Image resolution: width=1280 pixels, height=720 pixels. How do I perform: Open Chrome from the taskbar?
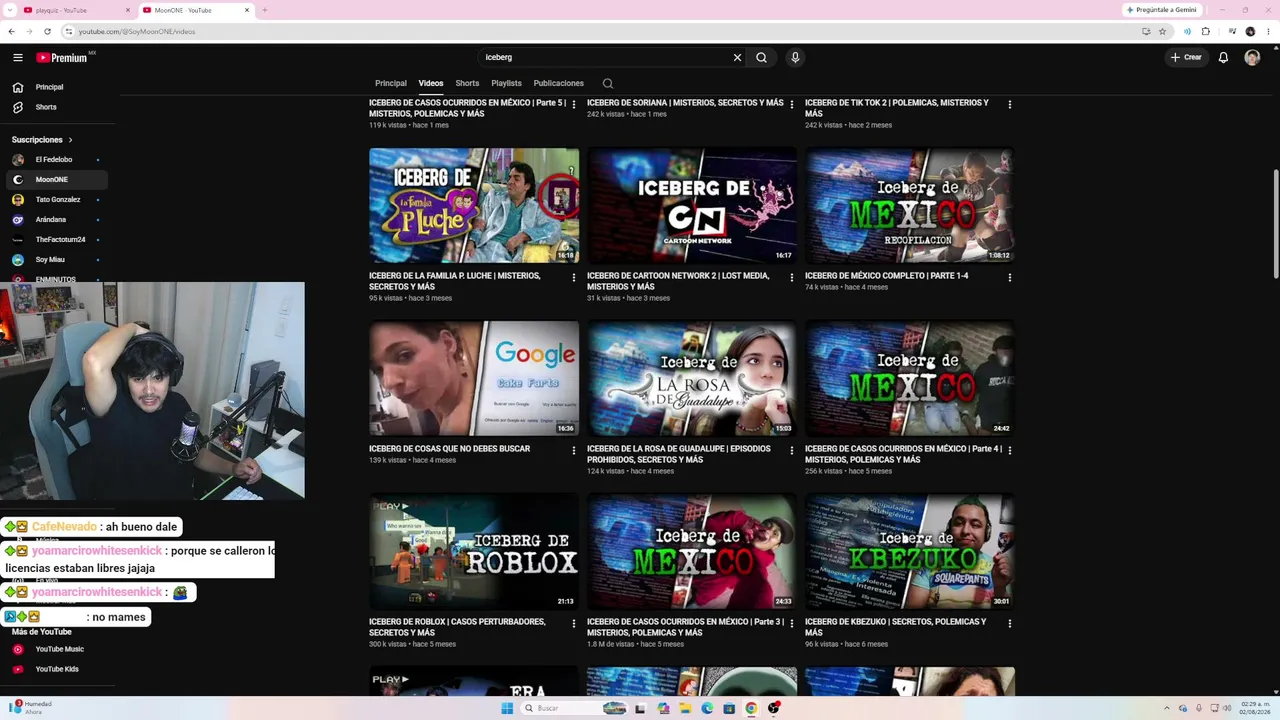tap(751, 708)
